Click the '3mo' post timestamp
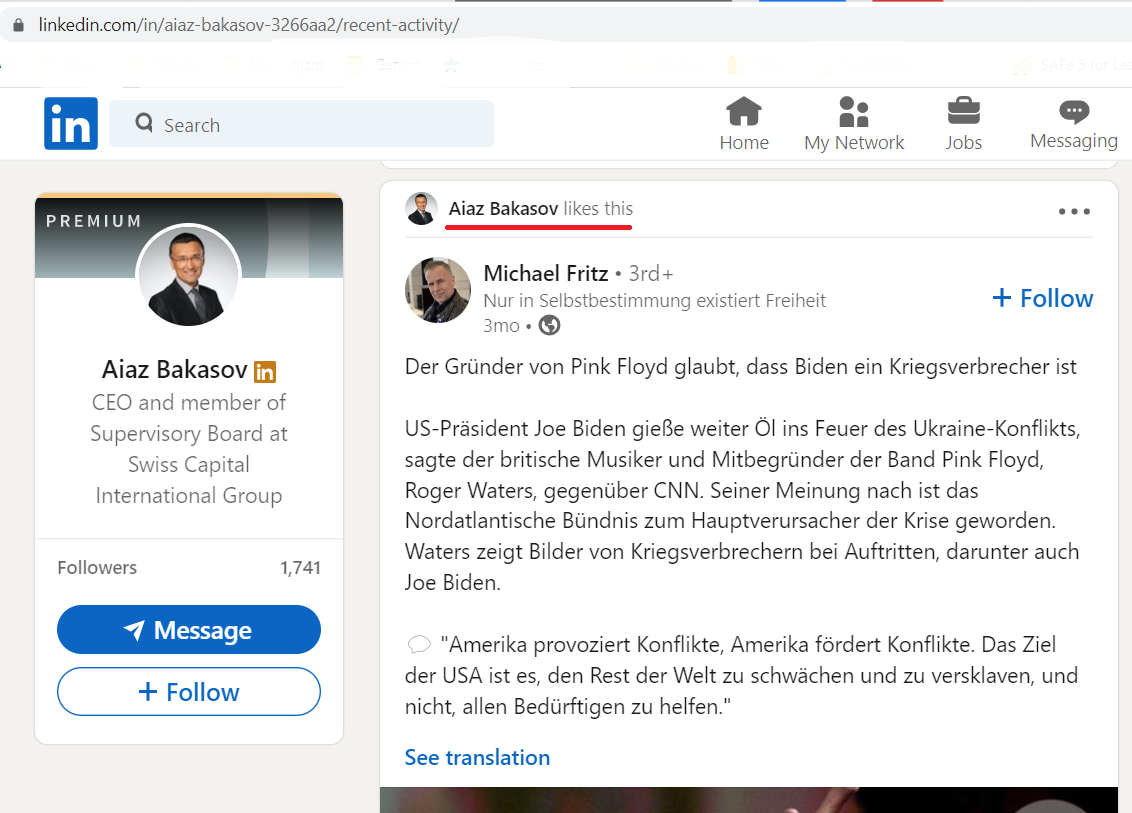The height and width of the screenshot is (813, 1132). coord(501,326)
